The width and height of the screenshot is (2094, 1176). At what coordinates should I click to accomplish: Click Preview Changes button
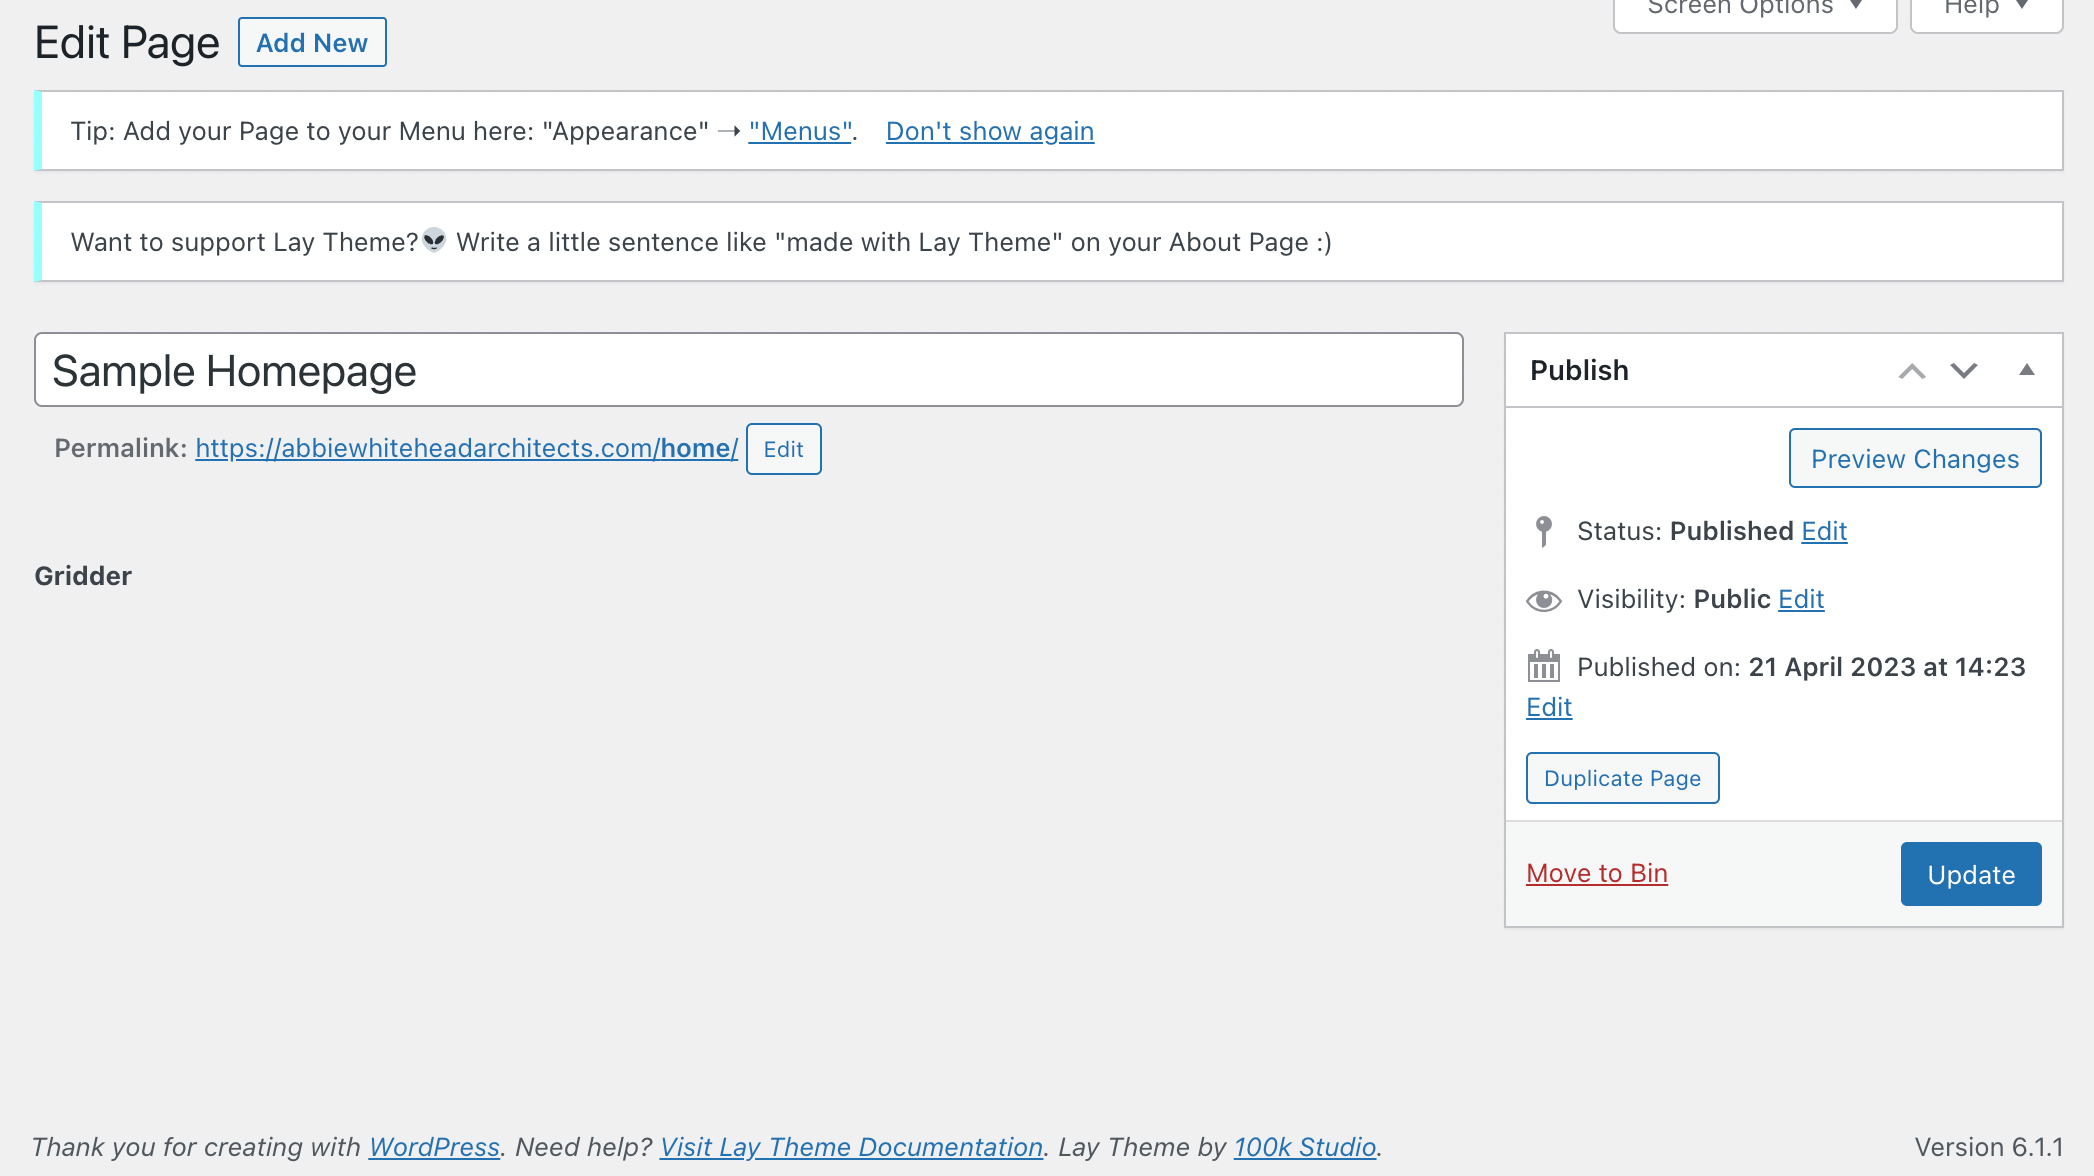click(1914, 459)
